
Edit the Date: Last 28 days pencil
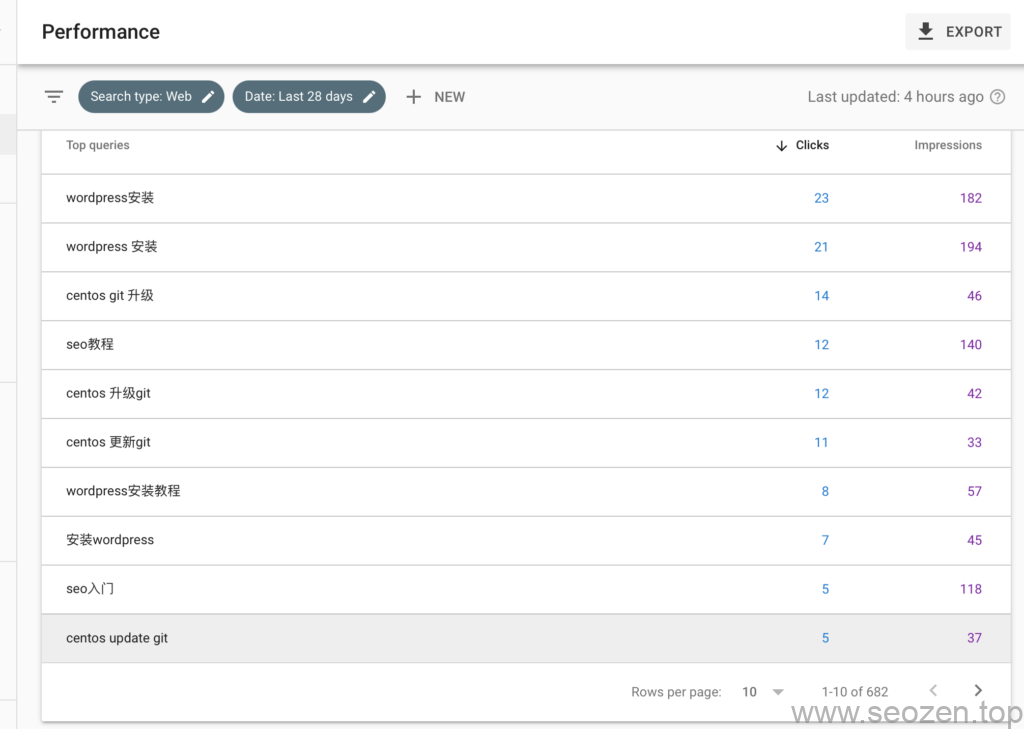369,97
